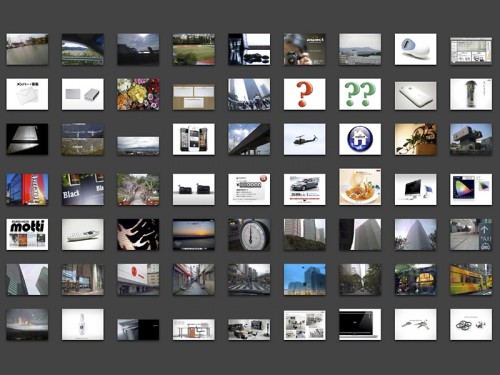Open the color gamut diagram slide
This screenshot has height=375, width=500.
pos(471,189)
